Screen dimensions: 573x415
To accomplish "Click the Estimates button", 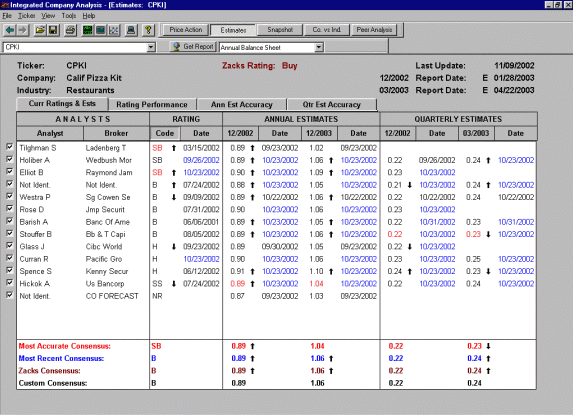I will 233,30.
